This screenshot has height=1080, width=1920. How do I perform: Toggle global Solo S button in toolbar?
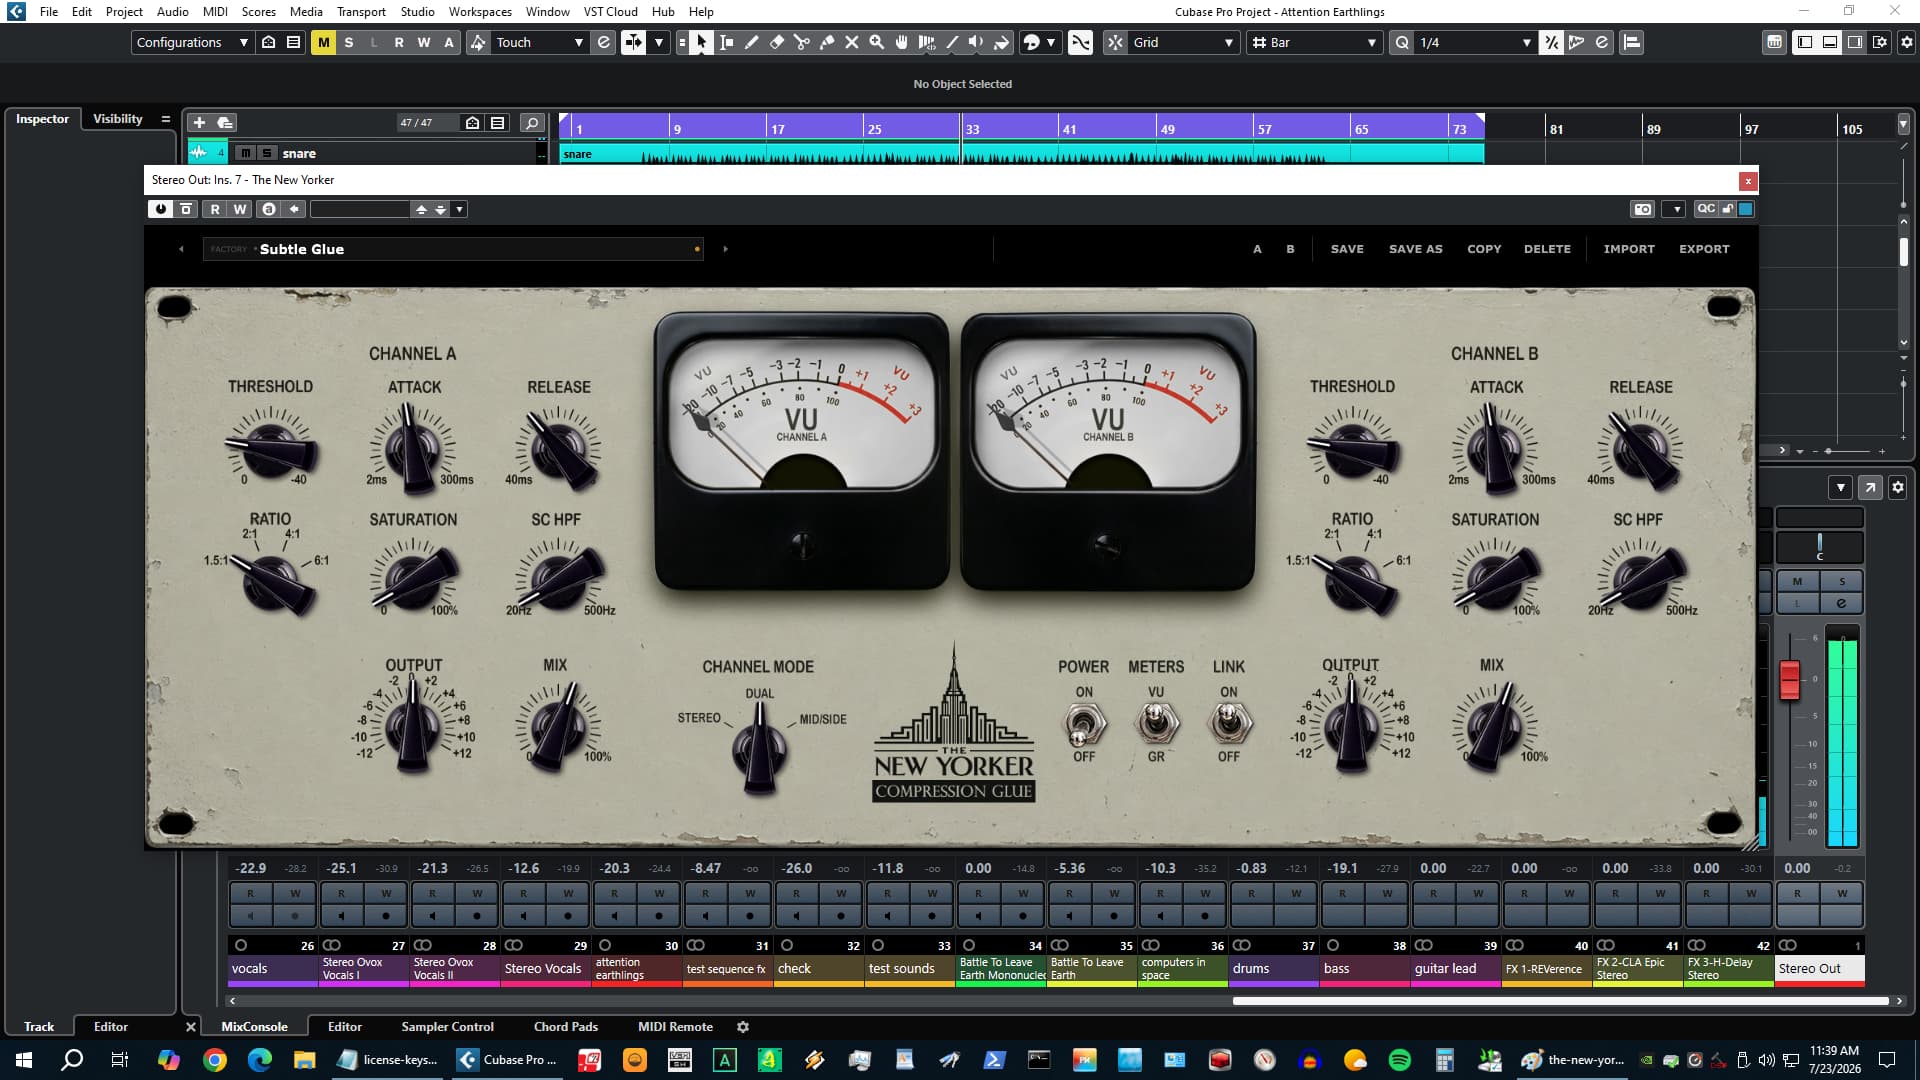pyautogui.click(x=348, y=42)
